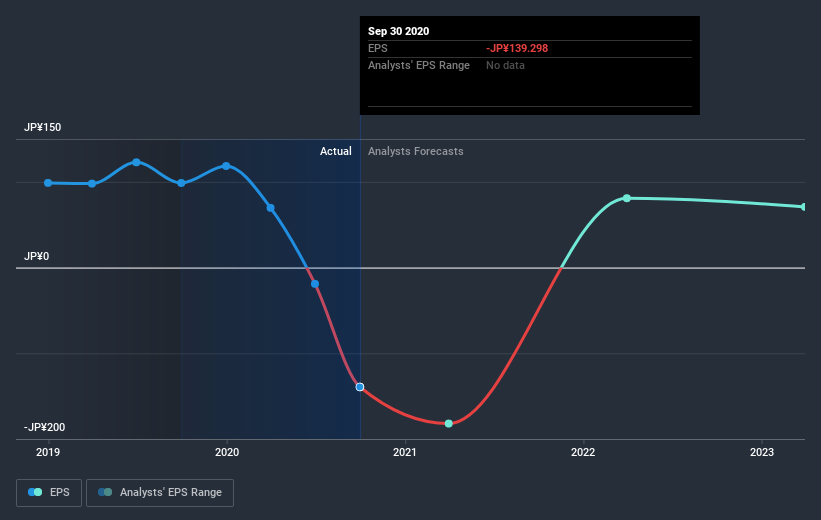Click the highlighted Sep 30 2020 data point

pyautogui.click(x=360, y=387)
